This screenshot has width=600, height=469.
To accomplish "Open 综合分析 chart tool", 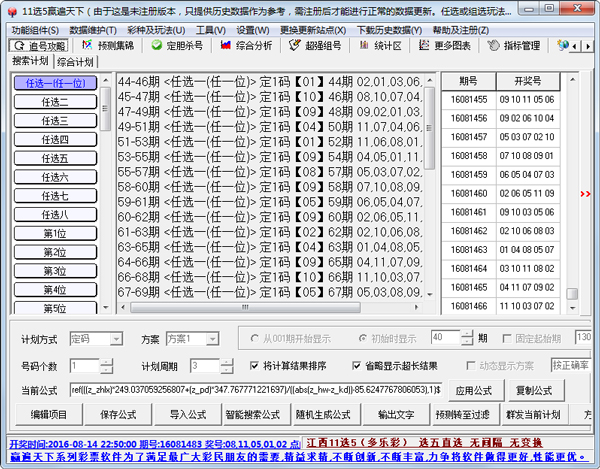I will pos(246,46).
